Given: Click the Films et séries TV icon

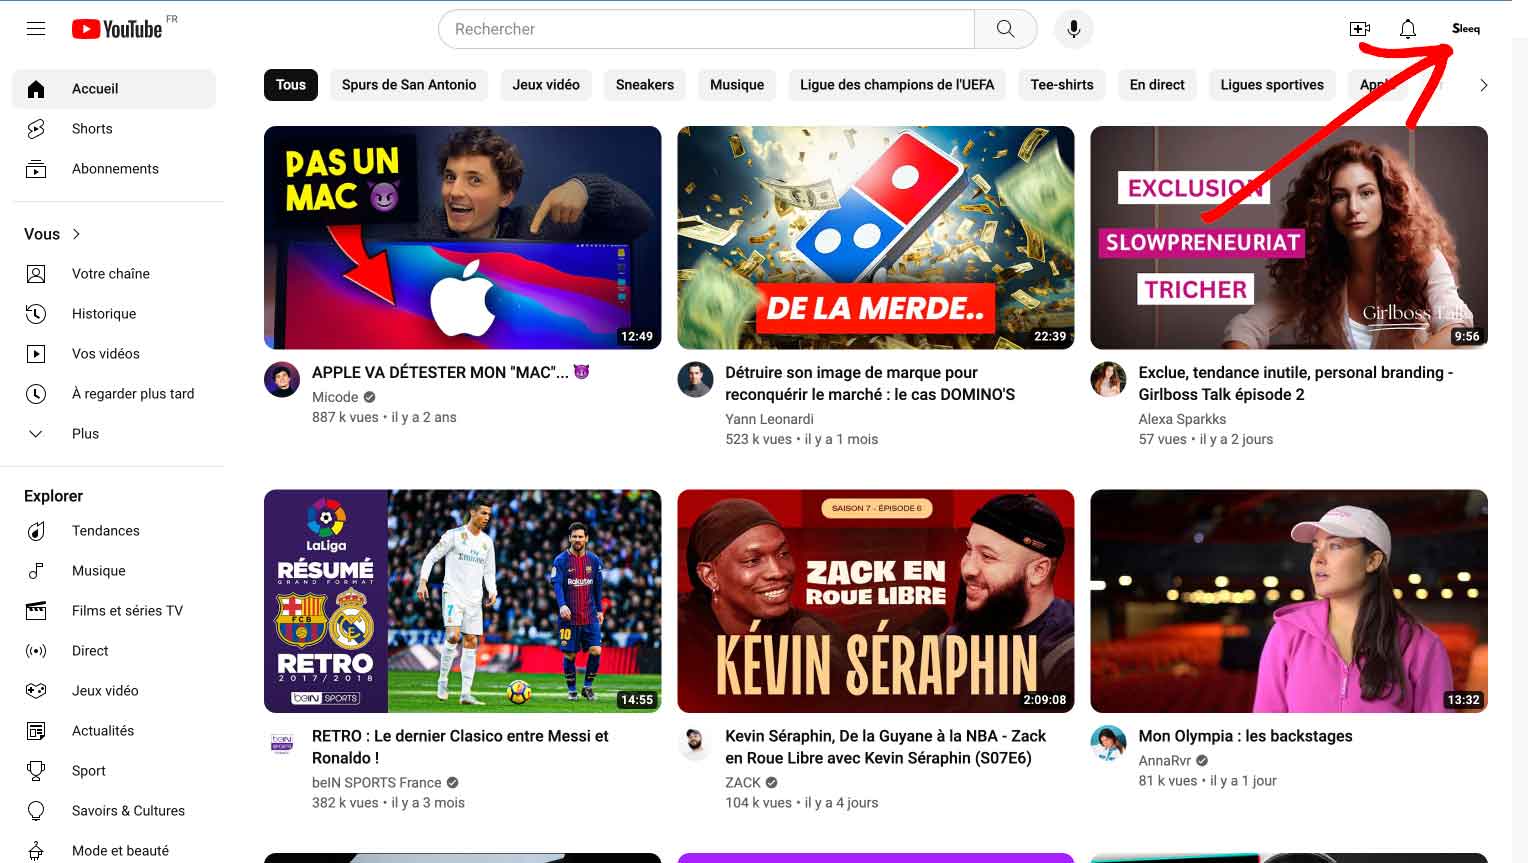Looking at the screenshot, I should [x=36, y=611].
